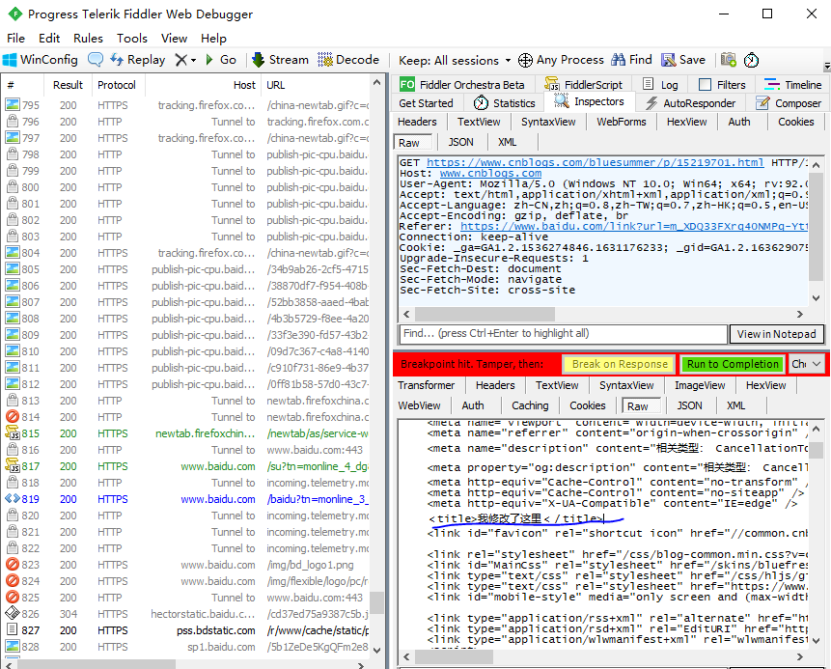831x669 pixels.
Task: Click into the Find text field
Action: 563,333
